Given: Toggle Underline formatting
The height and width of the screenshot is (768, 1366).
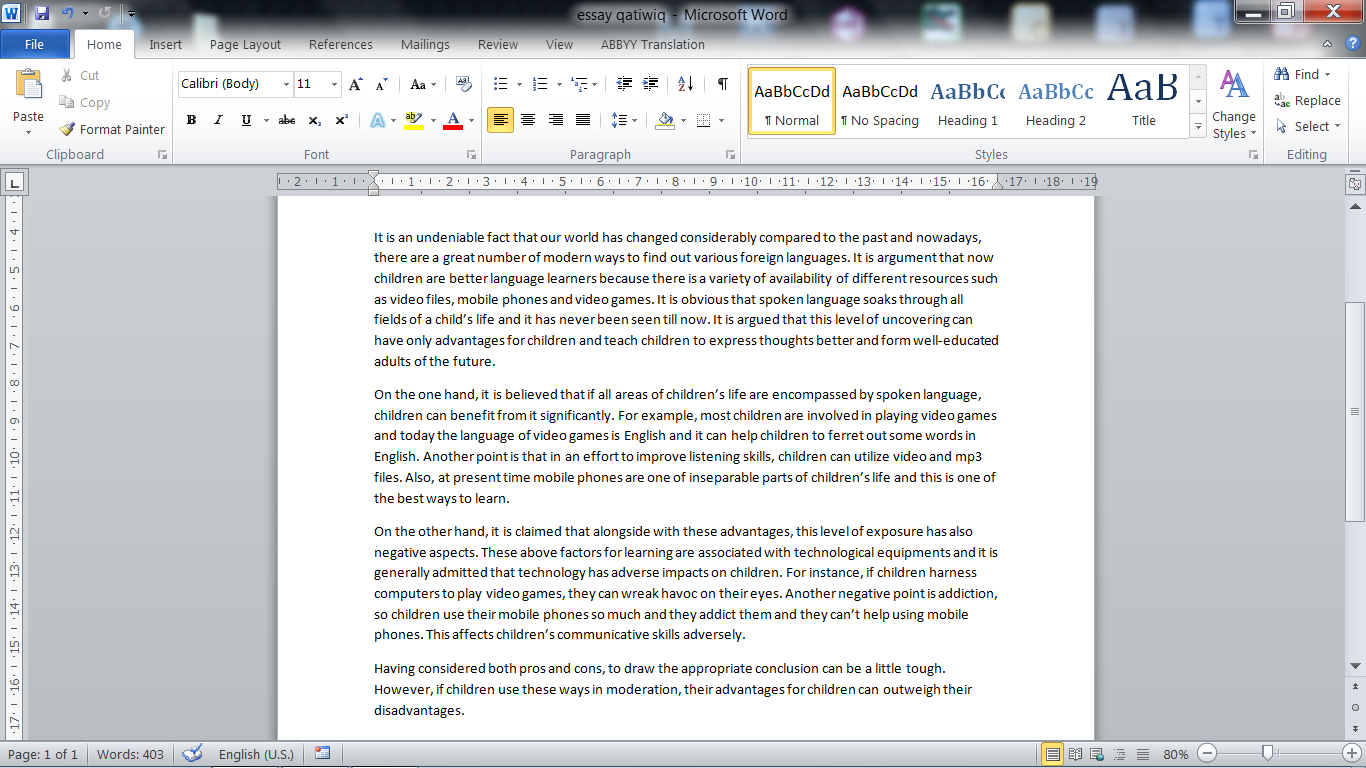Looking at the screenshot, I should pyautogui.click(x=246, y=120).
